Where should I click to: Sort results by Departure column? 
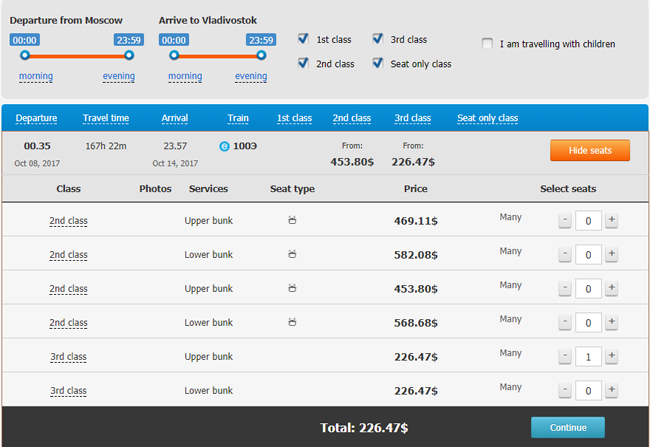click(36, 118)
